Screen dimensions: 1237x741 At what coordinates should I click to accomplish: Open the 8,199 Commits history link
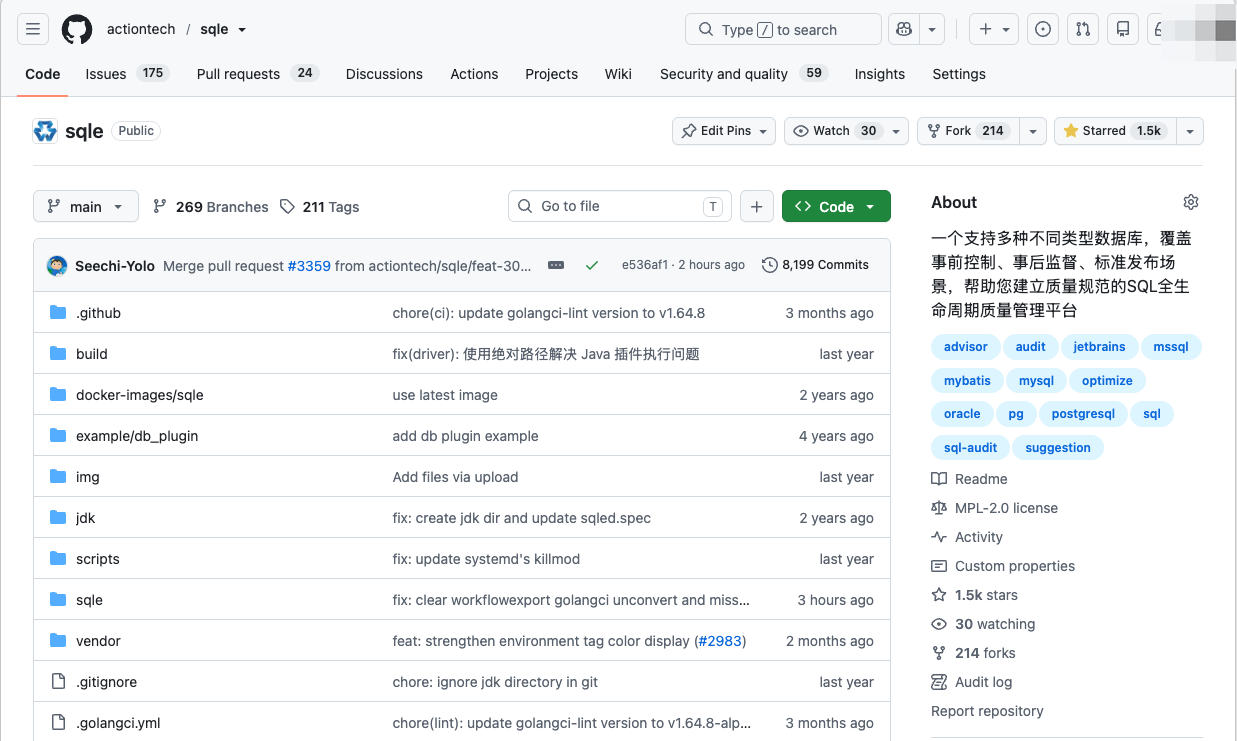[815, 265]
